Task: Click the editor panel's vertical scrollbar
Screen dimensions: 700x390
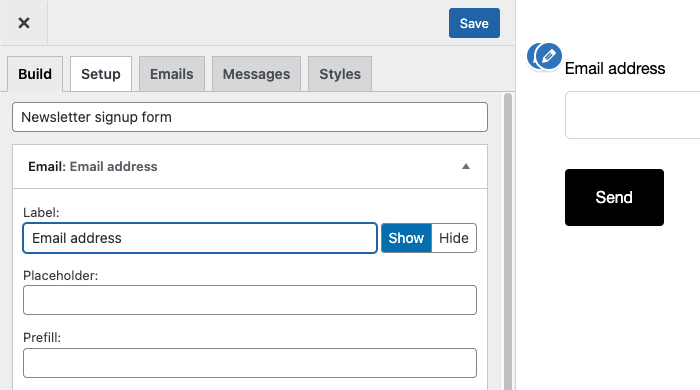Action: coord(508,241)
